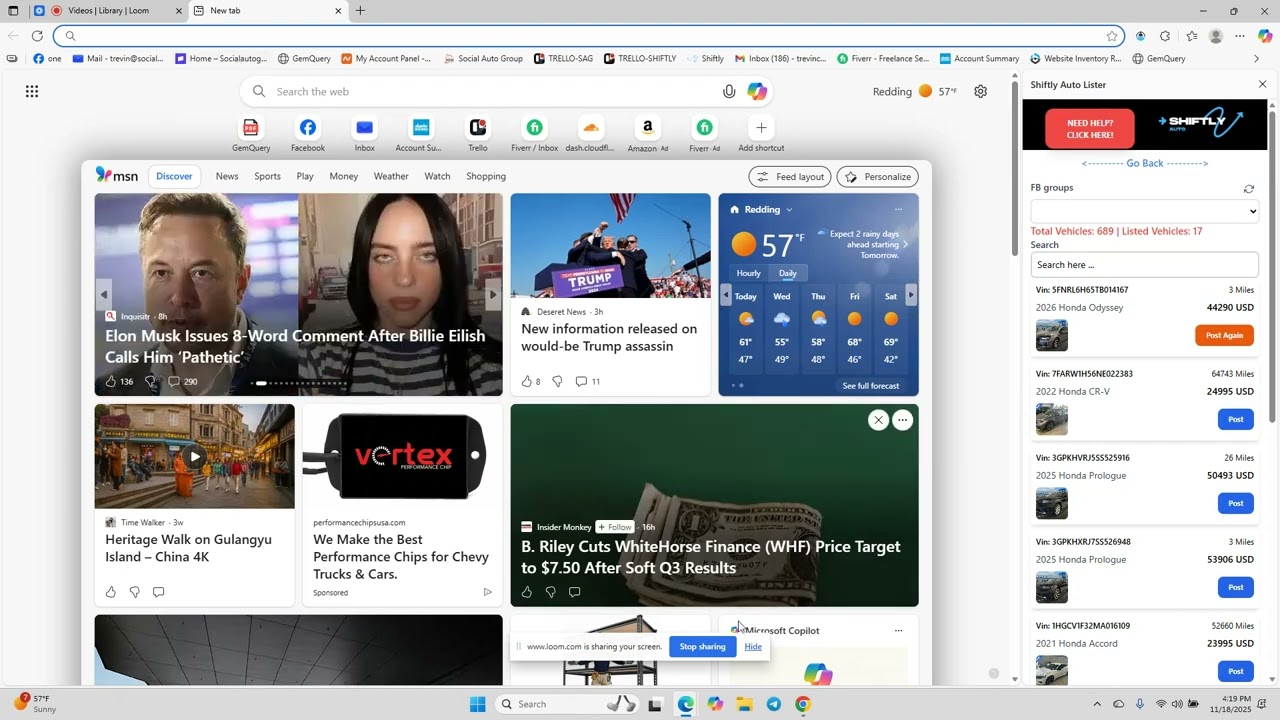This screenshot has height=720, width=1280.
Task: Hide the Loom sharing notification
Action: [753, 646]
